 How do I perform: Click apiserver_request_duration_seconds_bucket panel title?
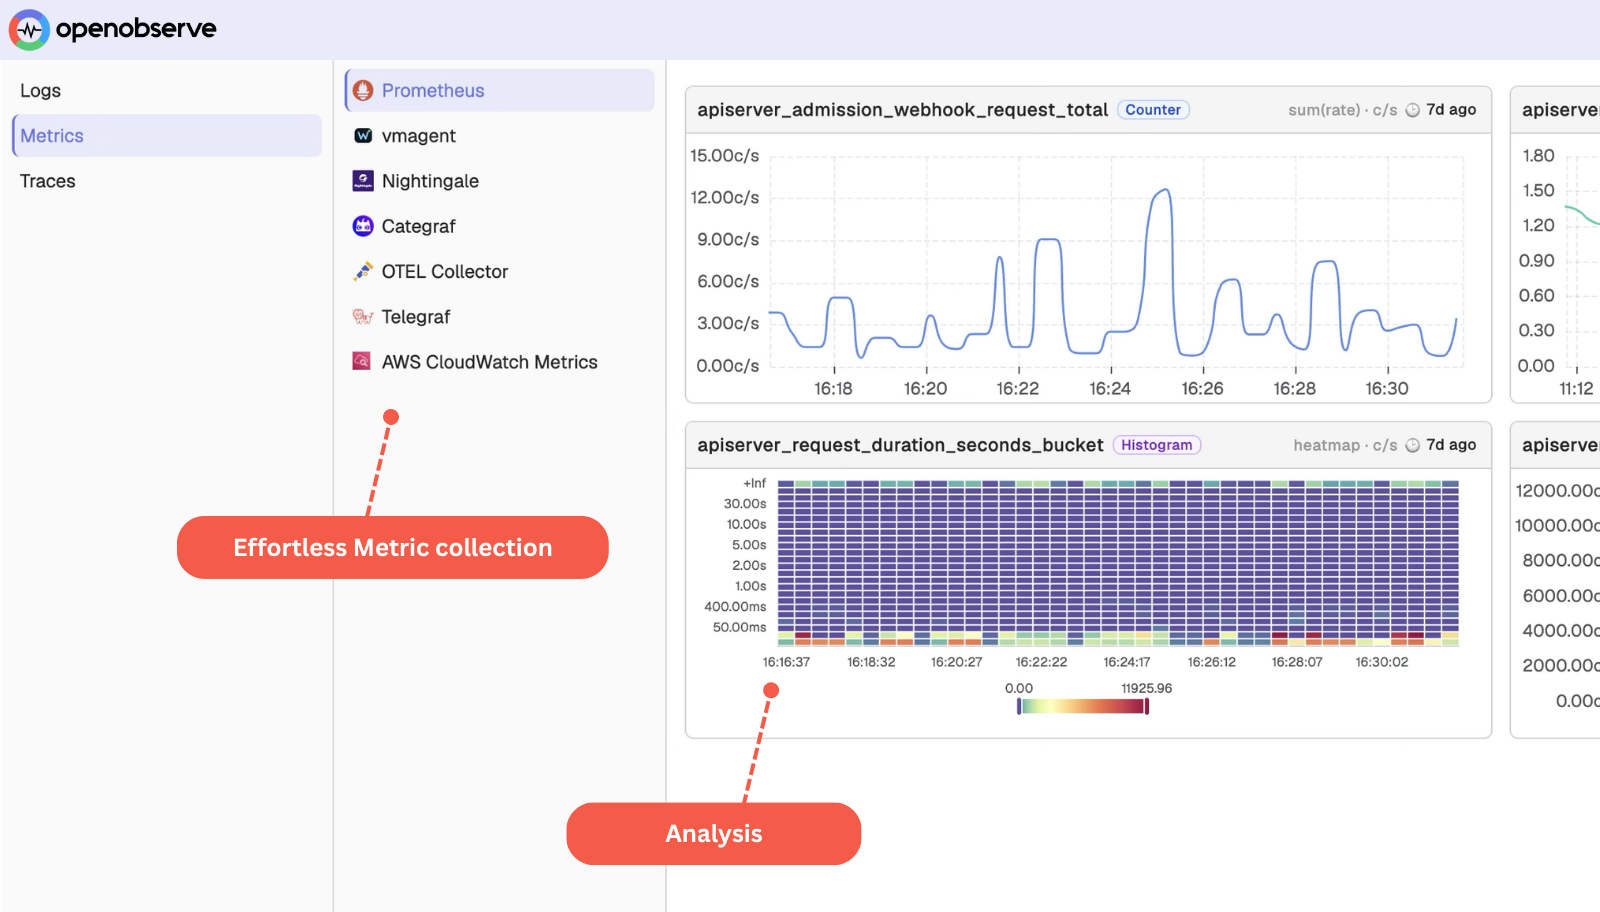coord(901,445)
